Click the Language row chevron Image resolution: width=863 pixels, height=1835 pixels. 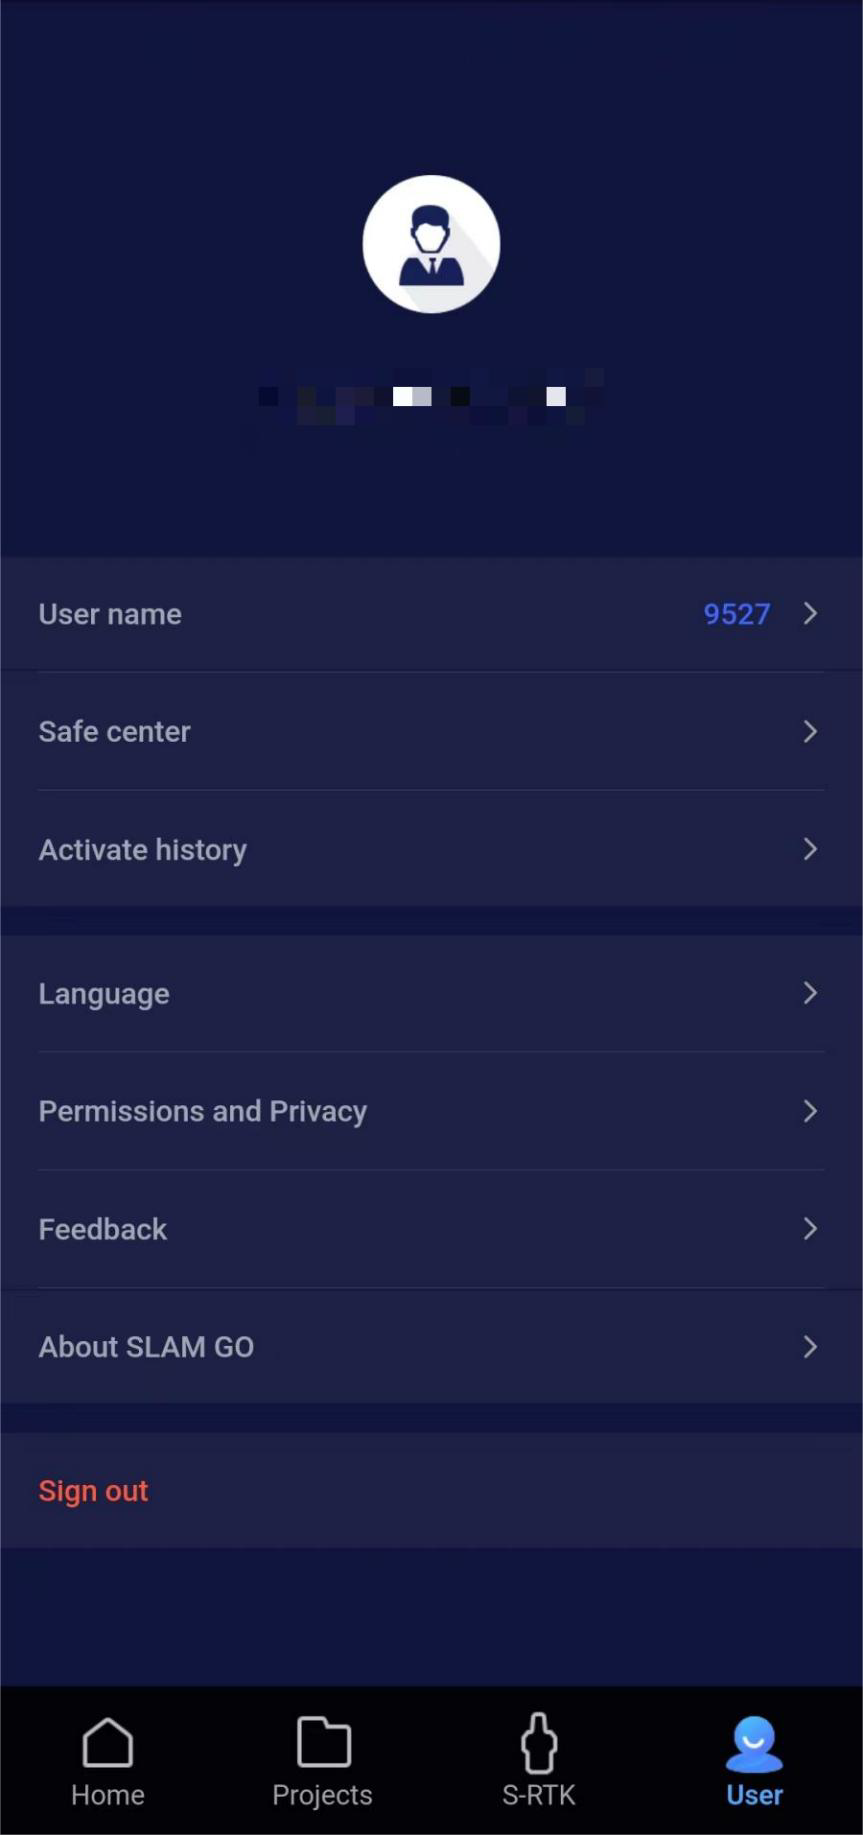click(x=810, y=993)
